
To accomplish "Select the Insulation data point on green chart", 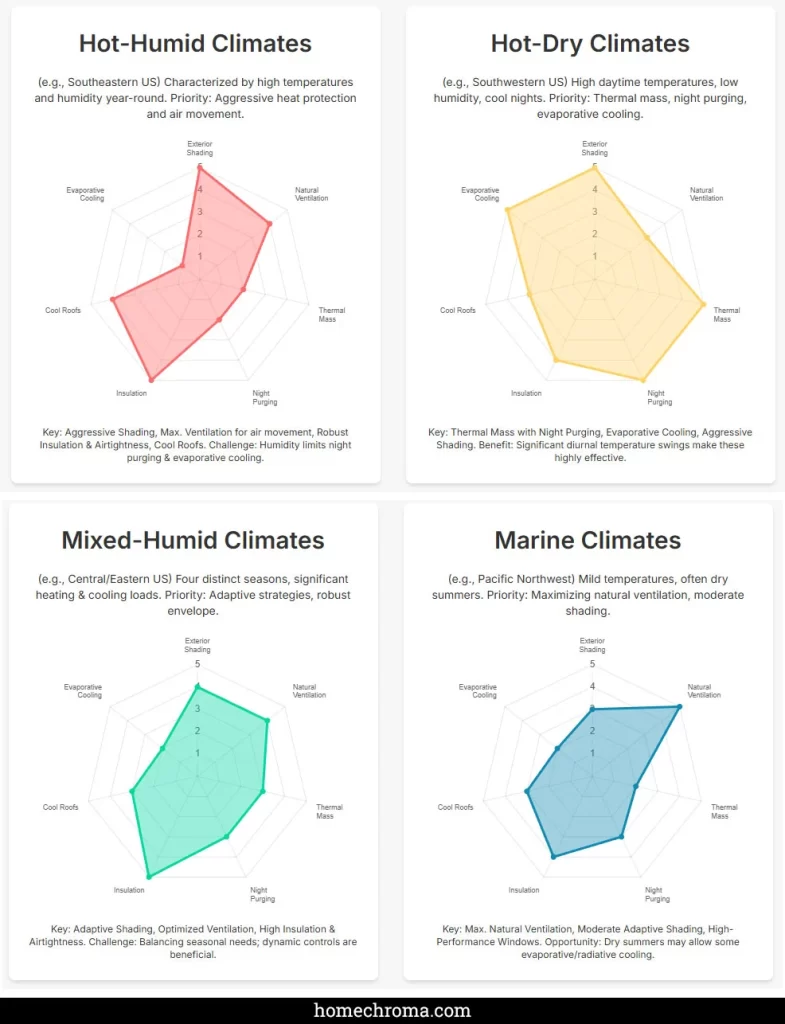I will pyautogui.click(x=148, y=876).
